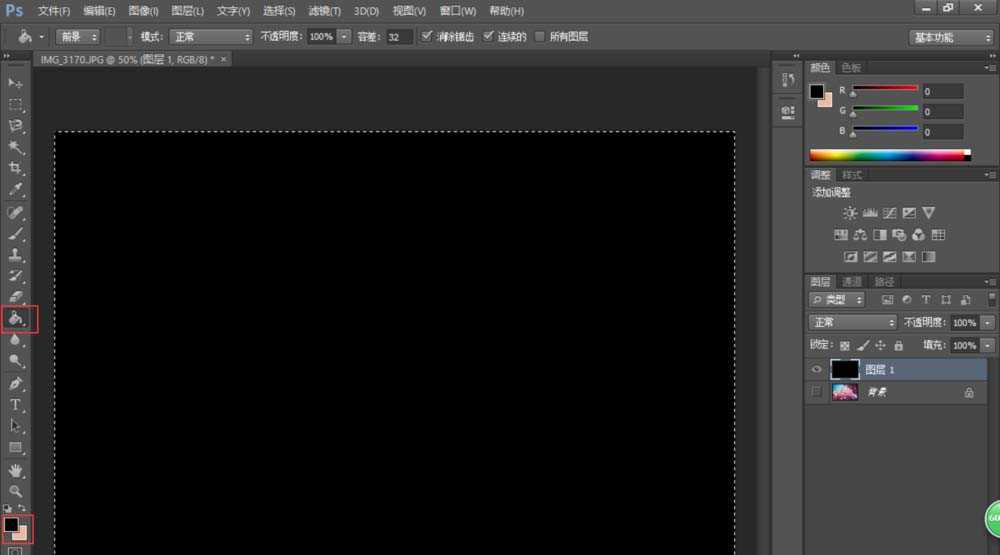1000x555 pixels.
Task: Toggle the 连续的 contiguous checkbox
Action: [488, 36]
